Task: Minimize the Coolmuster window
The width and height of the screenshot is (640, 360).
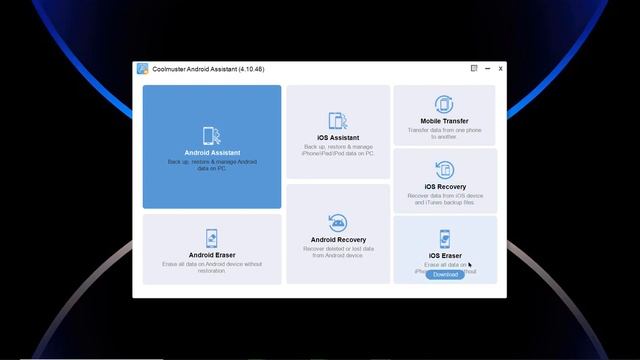Action: (x=487, y=69)
